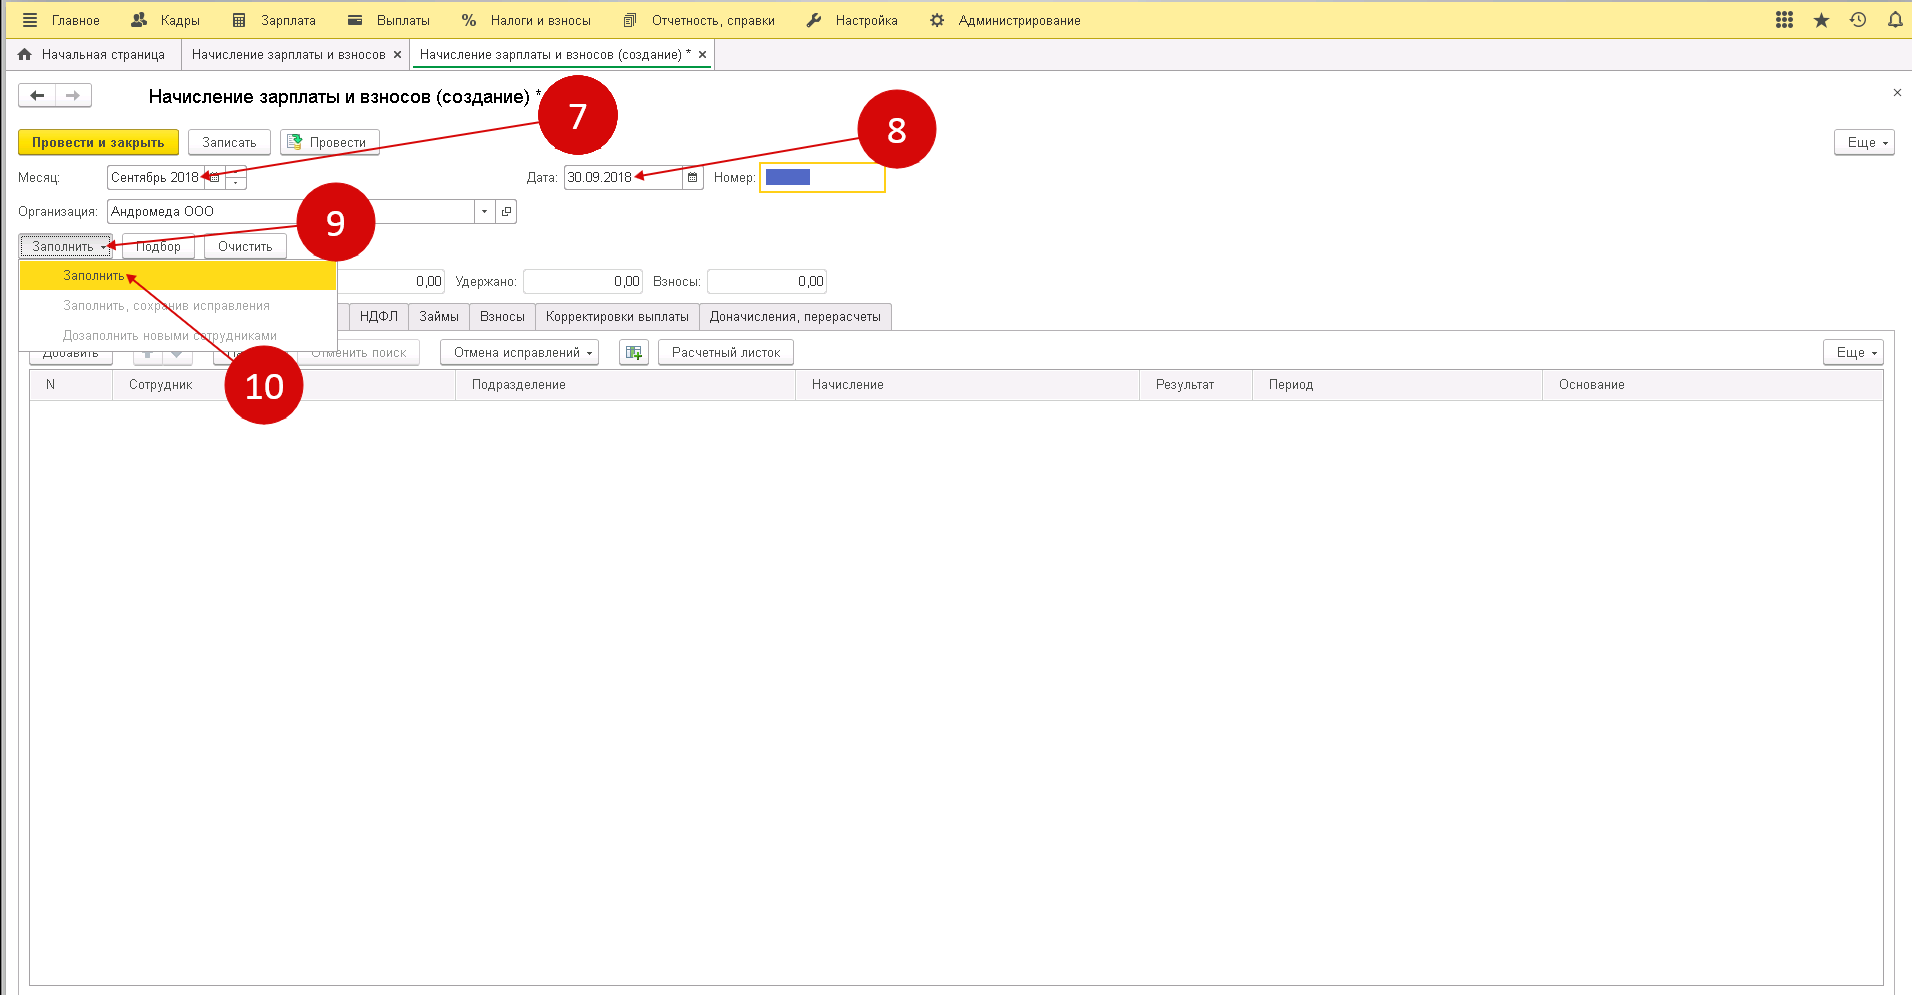This screenshot has height=995, width=1912.
Task: Choose Заполнить in the dropdown menu
Action: click(x=94, y=276)
